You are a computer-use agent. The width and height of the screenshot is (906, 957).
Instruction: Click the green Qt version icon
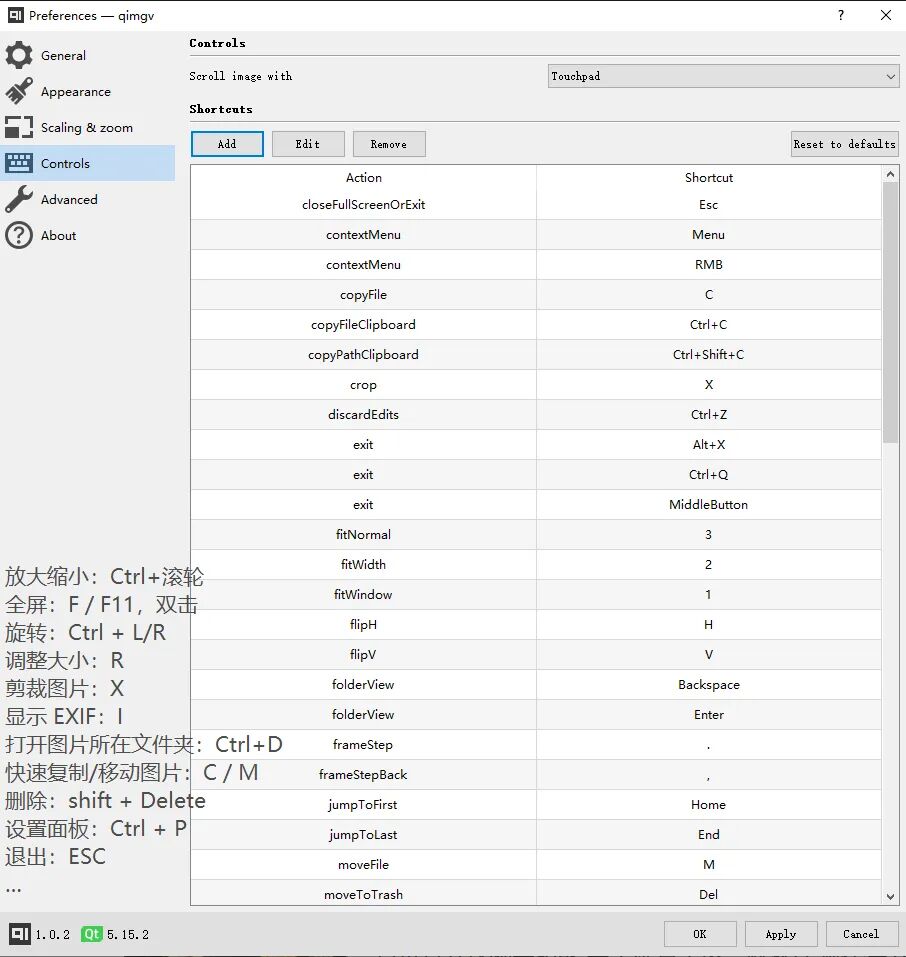[92, 934]
